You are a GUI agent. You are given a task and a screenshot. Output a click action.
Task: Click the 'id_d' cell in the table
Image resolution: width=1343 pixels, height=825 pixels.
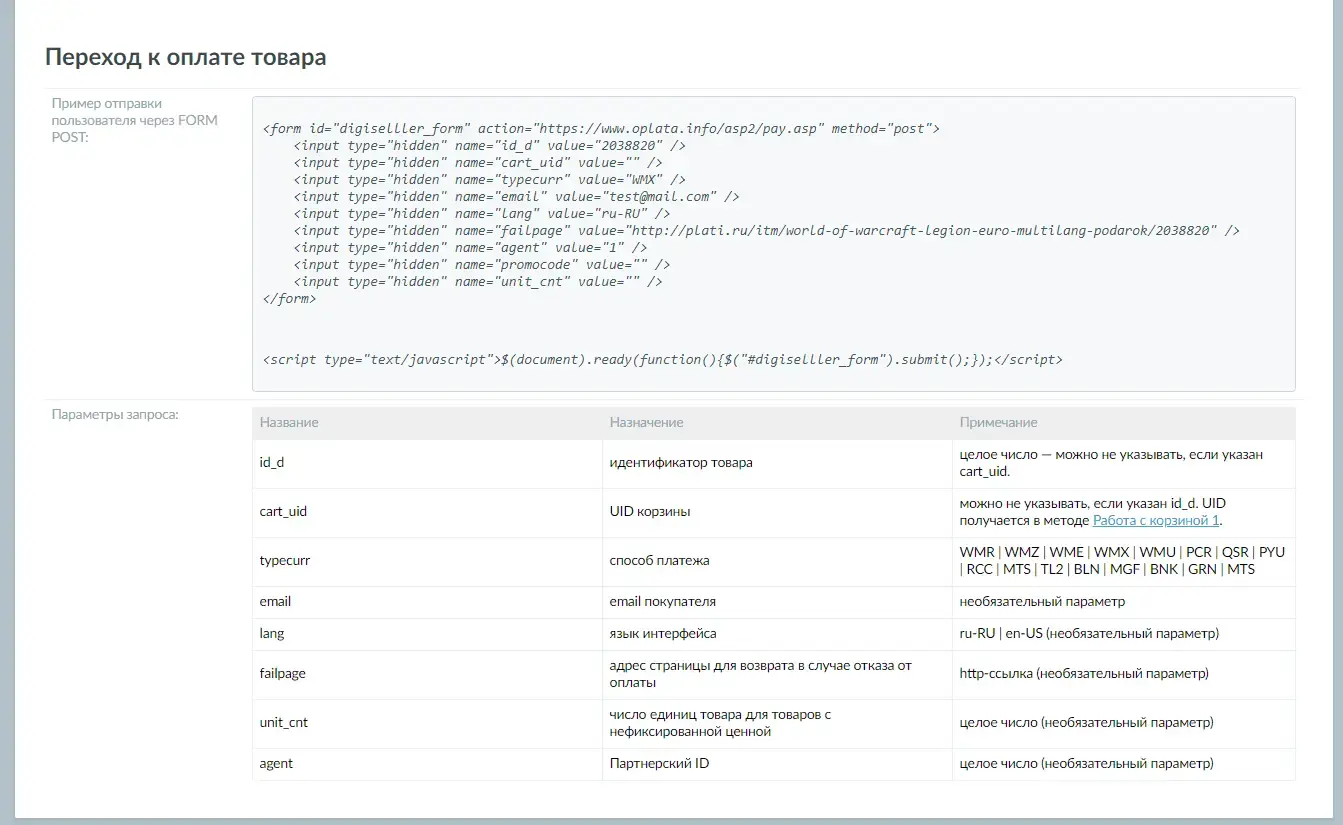[427, 463]
